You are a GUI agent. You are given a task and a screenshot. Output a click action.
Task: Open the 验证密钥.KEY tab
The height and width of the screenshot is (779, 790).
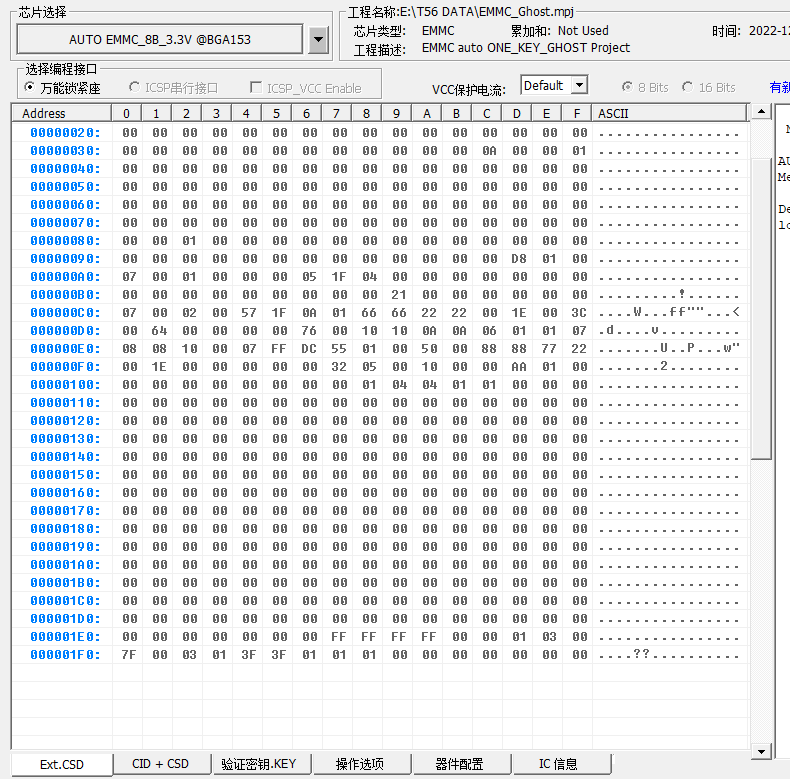pyautogui.click(x=259, y=764)
